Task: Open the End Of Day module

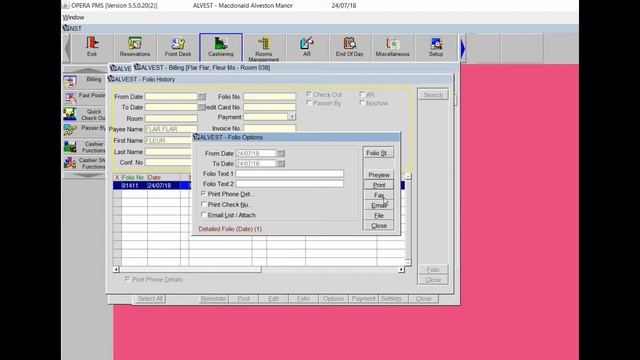Action: (x=349, y=47)
